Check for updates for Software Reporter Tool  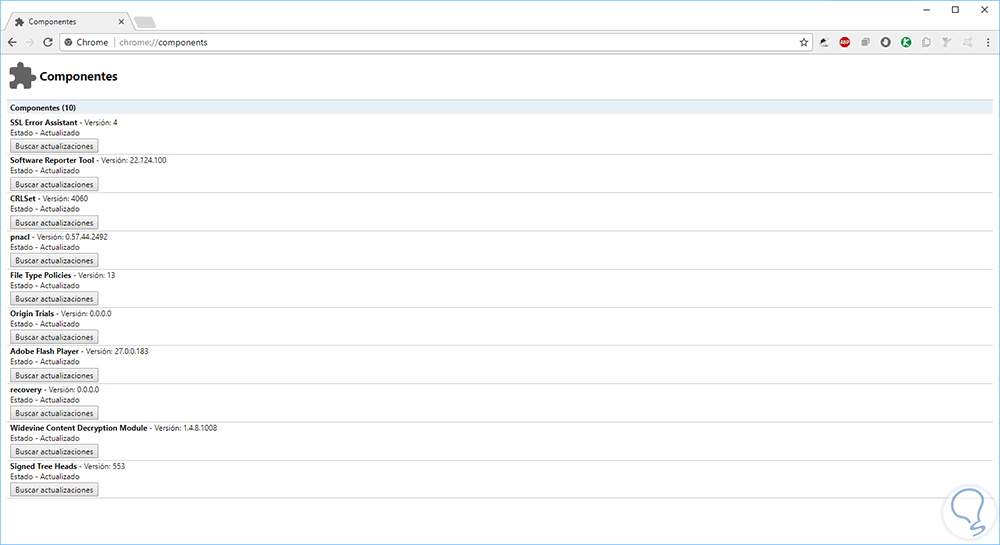point(54,184)
